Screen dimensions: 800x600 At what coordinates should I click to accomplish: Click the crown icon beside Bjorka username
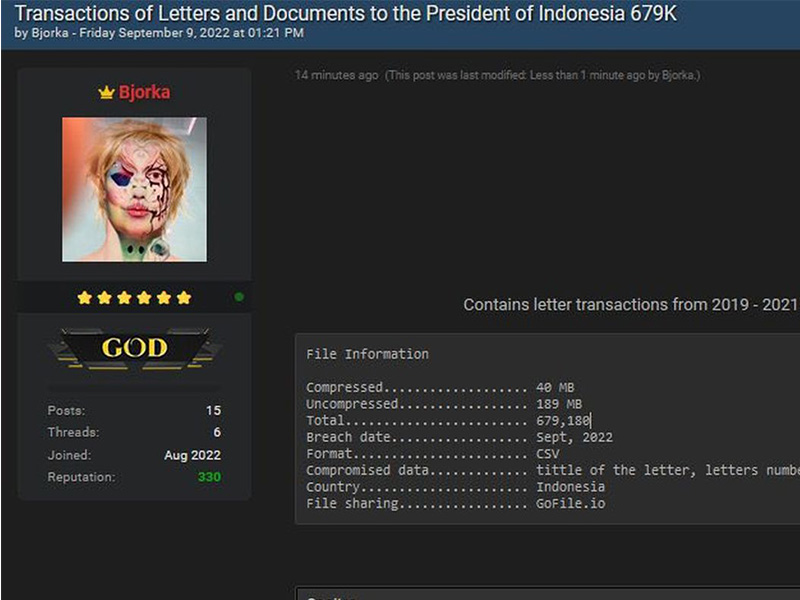pyautogui.click(x=106, y=93)
